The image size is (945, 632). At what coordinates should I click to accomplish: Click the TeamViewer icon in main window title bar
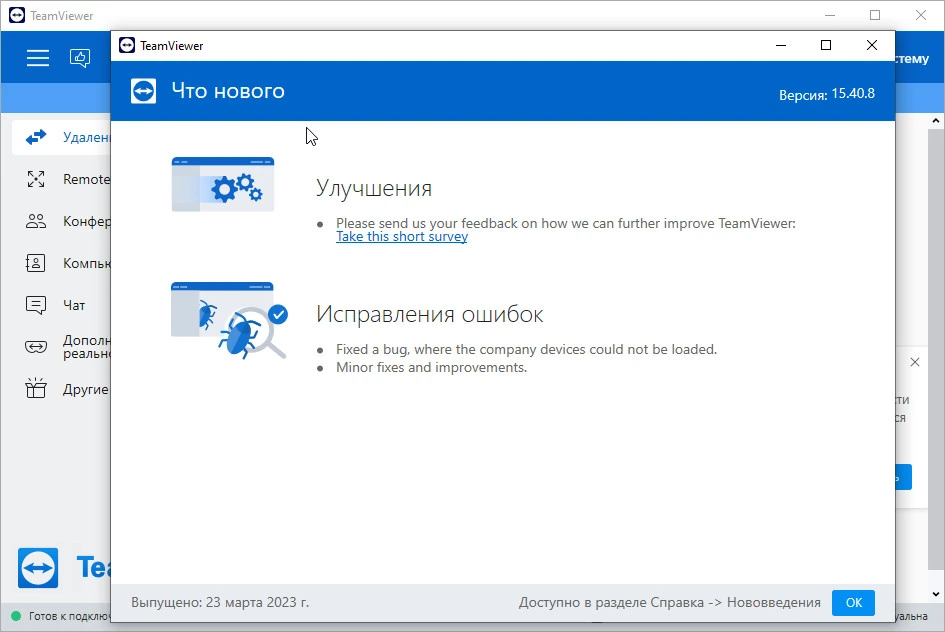click(x=17, y=15)
